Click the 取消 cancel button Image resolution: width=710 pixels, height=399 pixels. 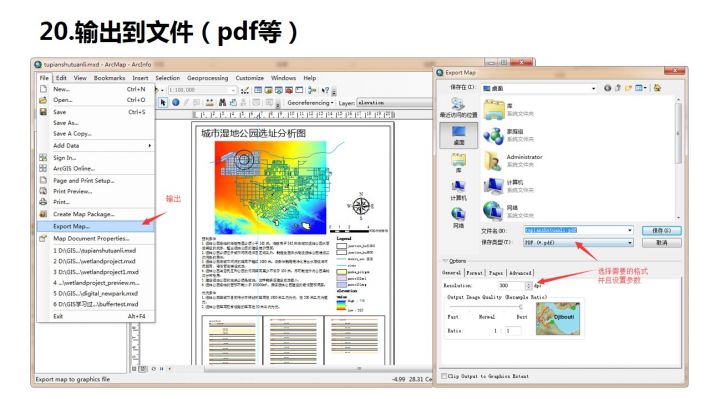pos(662,243)
